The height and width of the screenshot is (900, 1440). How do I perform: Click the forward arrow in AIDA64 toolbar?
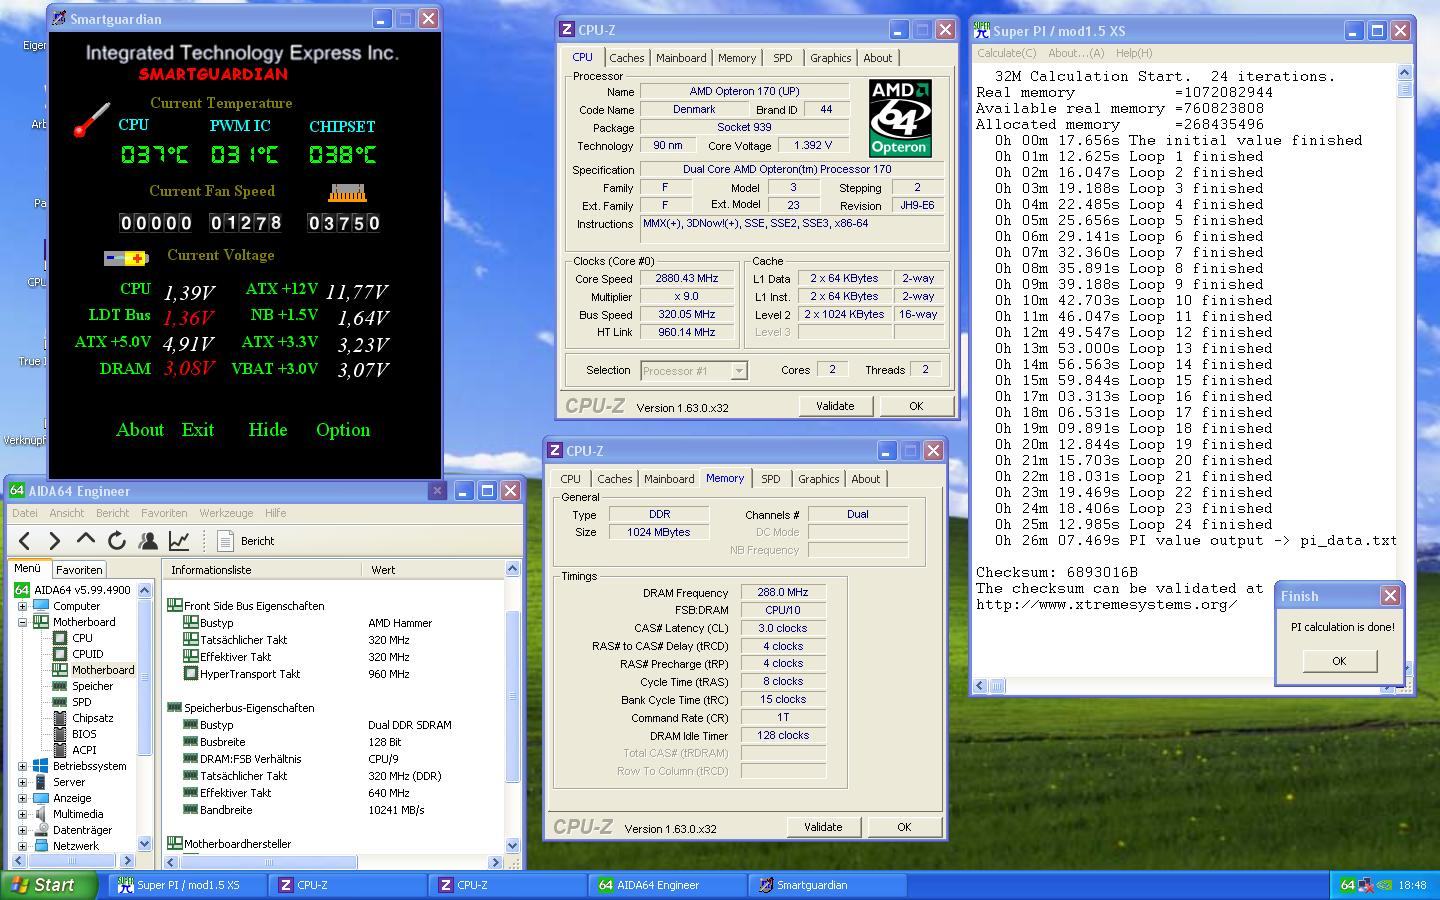(x=55, y=541)
